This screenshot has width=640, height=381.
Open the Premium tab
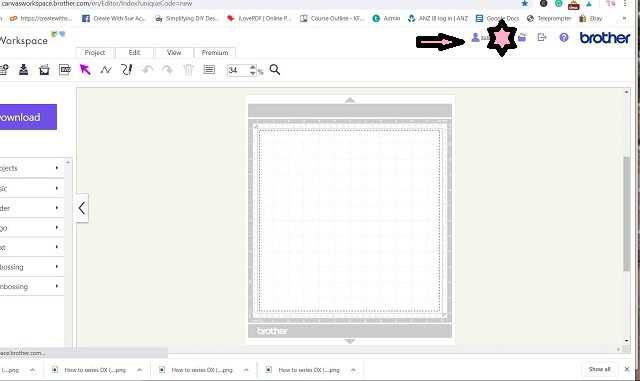[215, 53]
